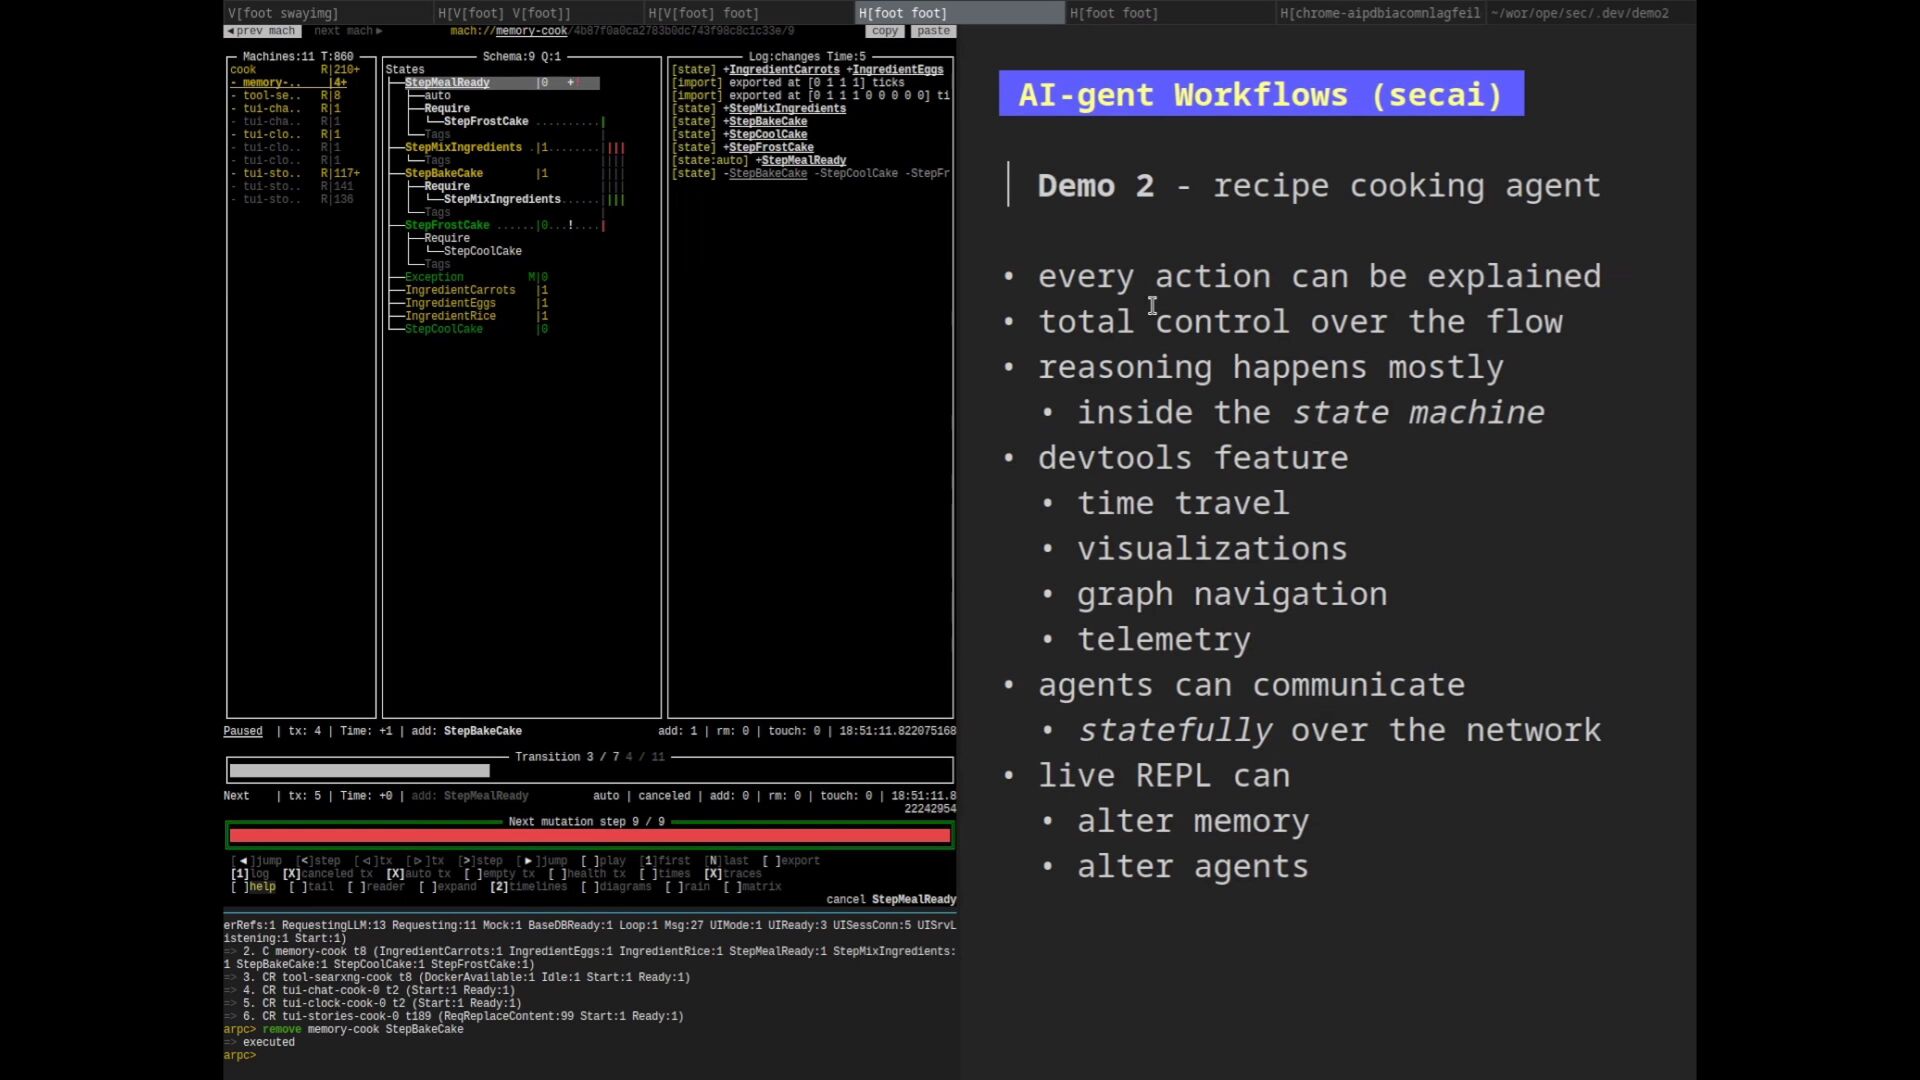Go to the last transaction

[x=727, y=861]
